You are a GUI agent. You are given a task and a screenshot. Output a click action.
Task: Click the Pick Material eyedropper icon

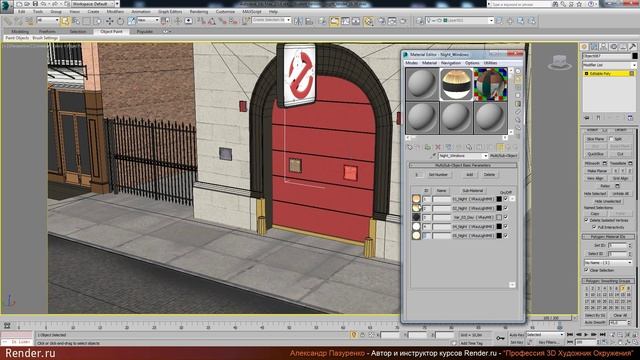434,156
